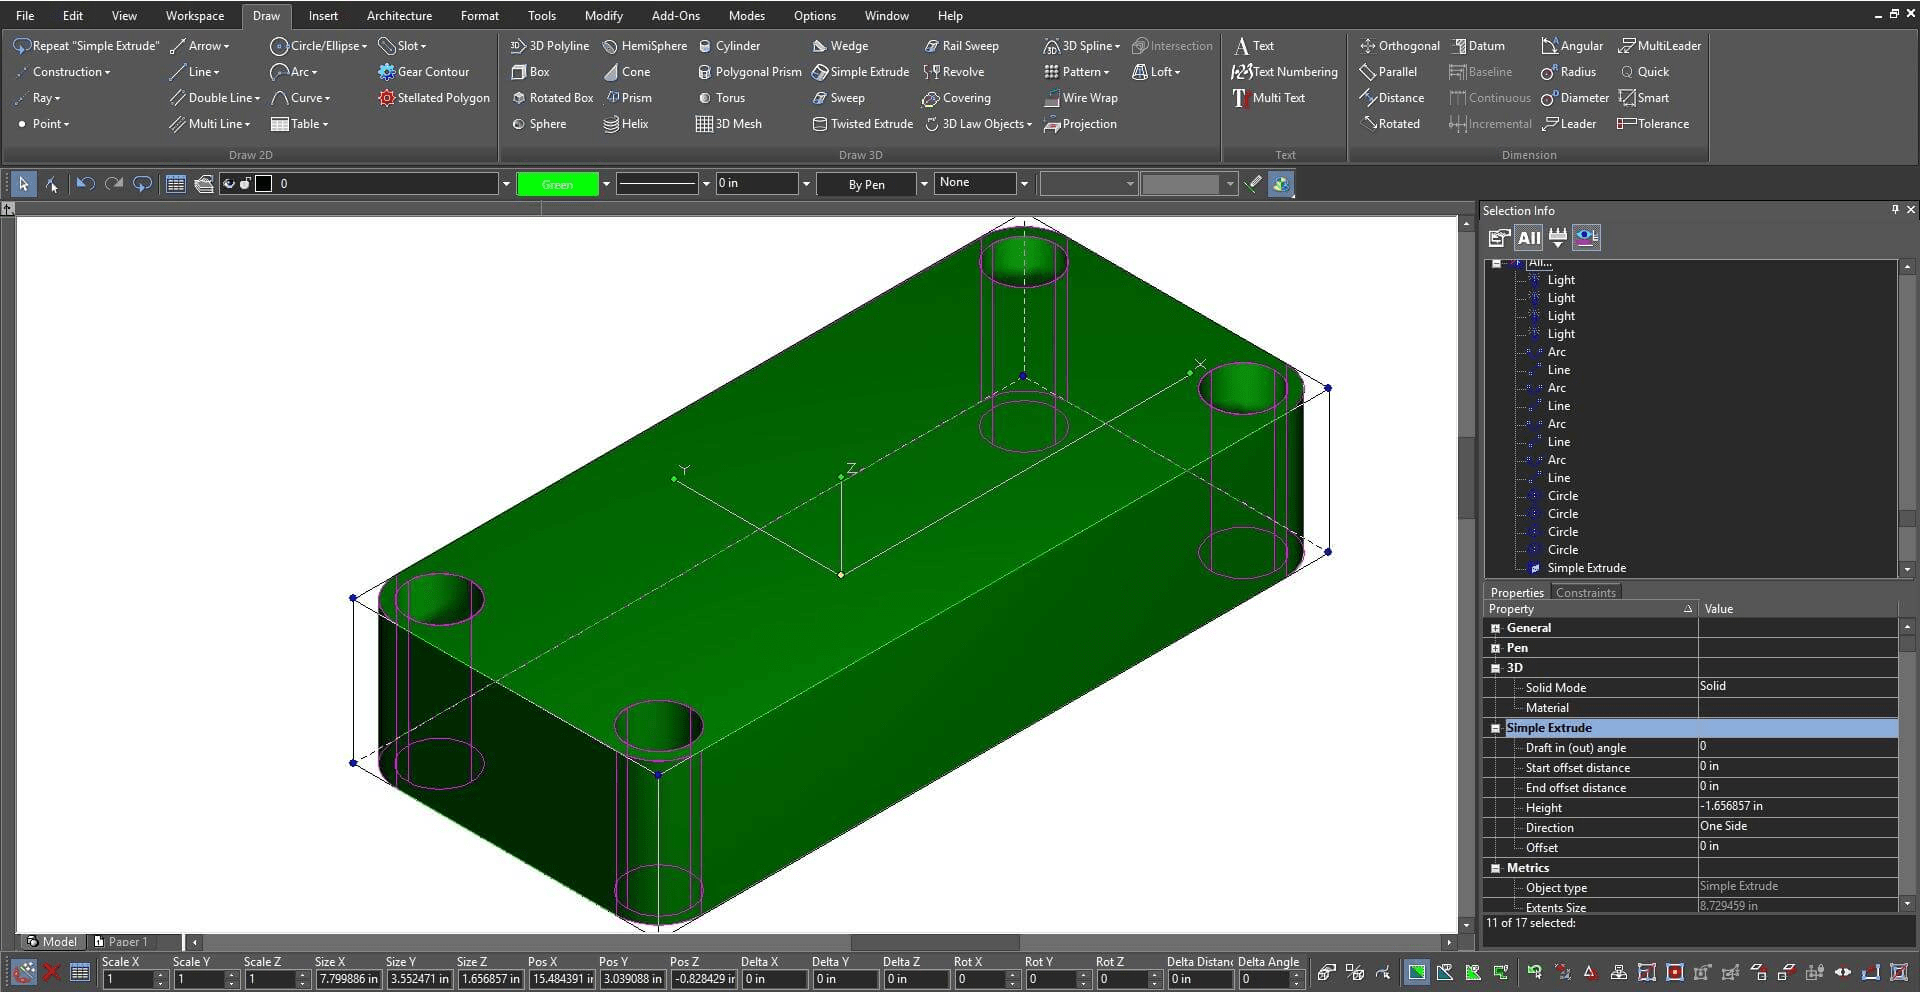Collapse the Simple Extrude property group

tap(1496, 728)
